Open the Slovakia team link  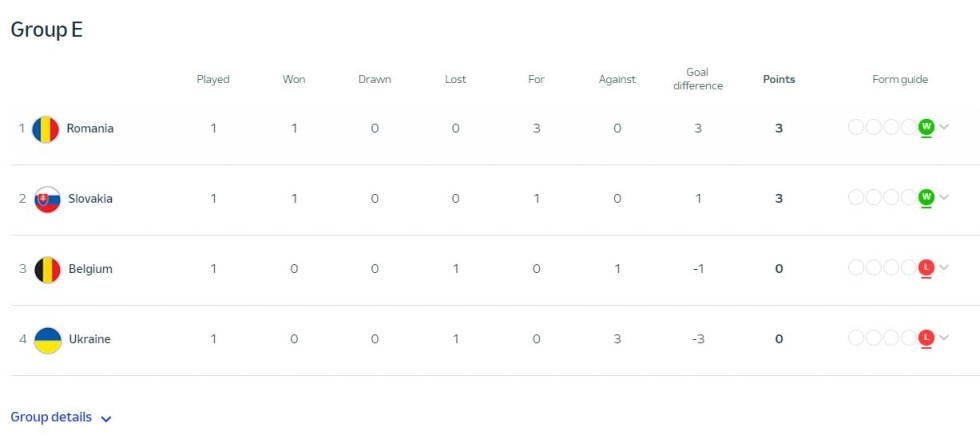click(91, 199)
